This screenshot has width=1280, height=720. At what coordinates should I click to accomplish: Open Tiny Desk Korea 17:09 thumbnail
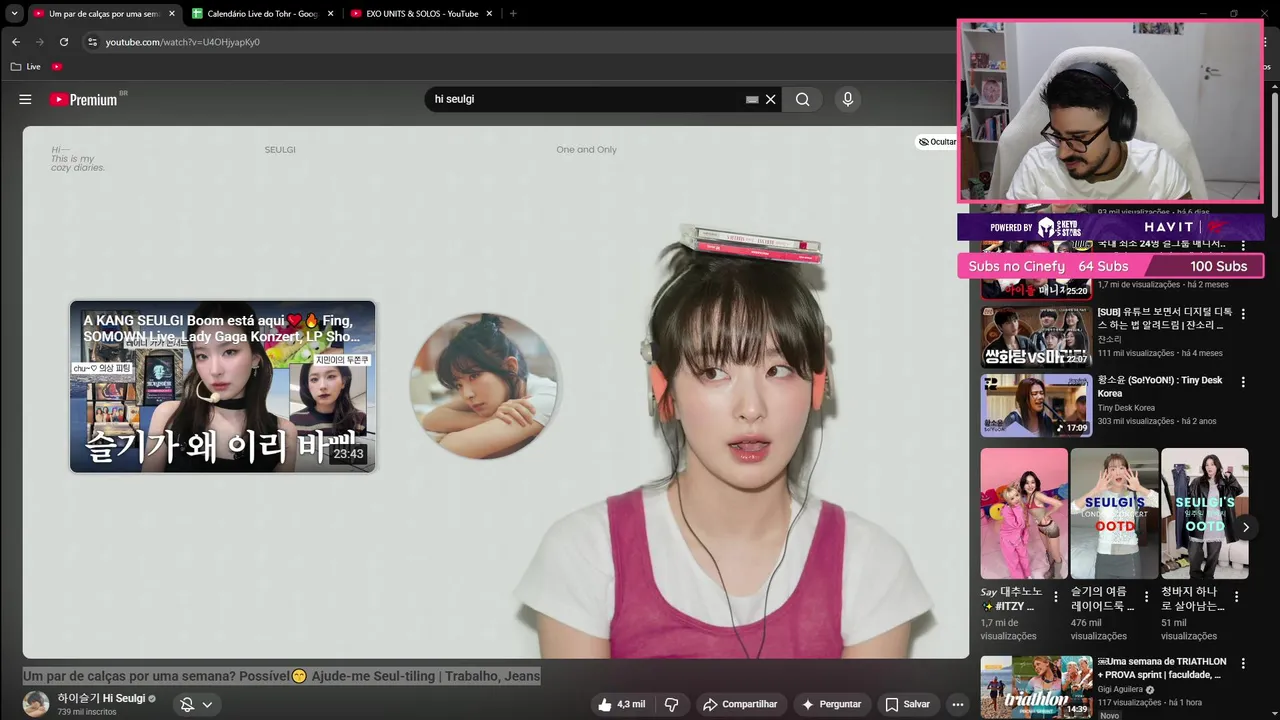[x=1036, y=405]
